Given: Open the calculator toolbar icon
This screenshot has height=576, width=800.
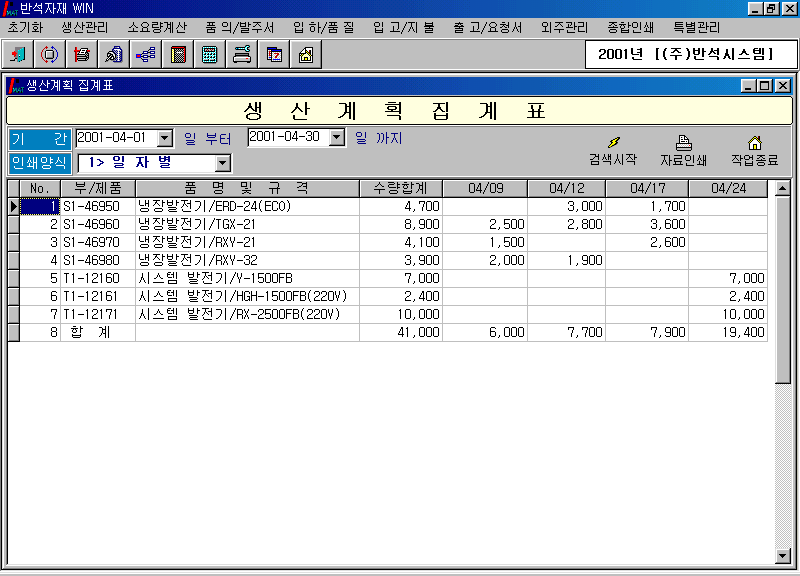Looking at the screenshot, I should (x=210, y=55).
